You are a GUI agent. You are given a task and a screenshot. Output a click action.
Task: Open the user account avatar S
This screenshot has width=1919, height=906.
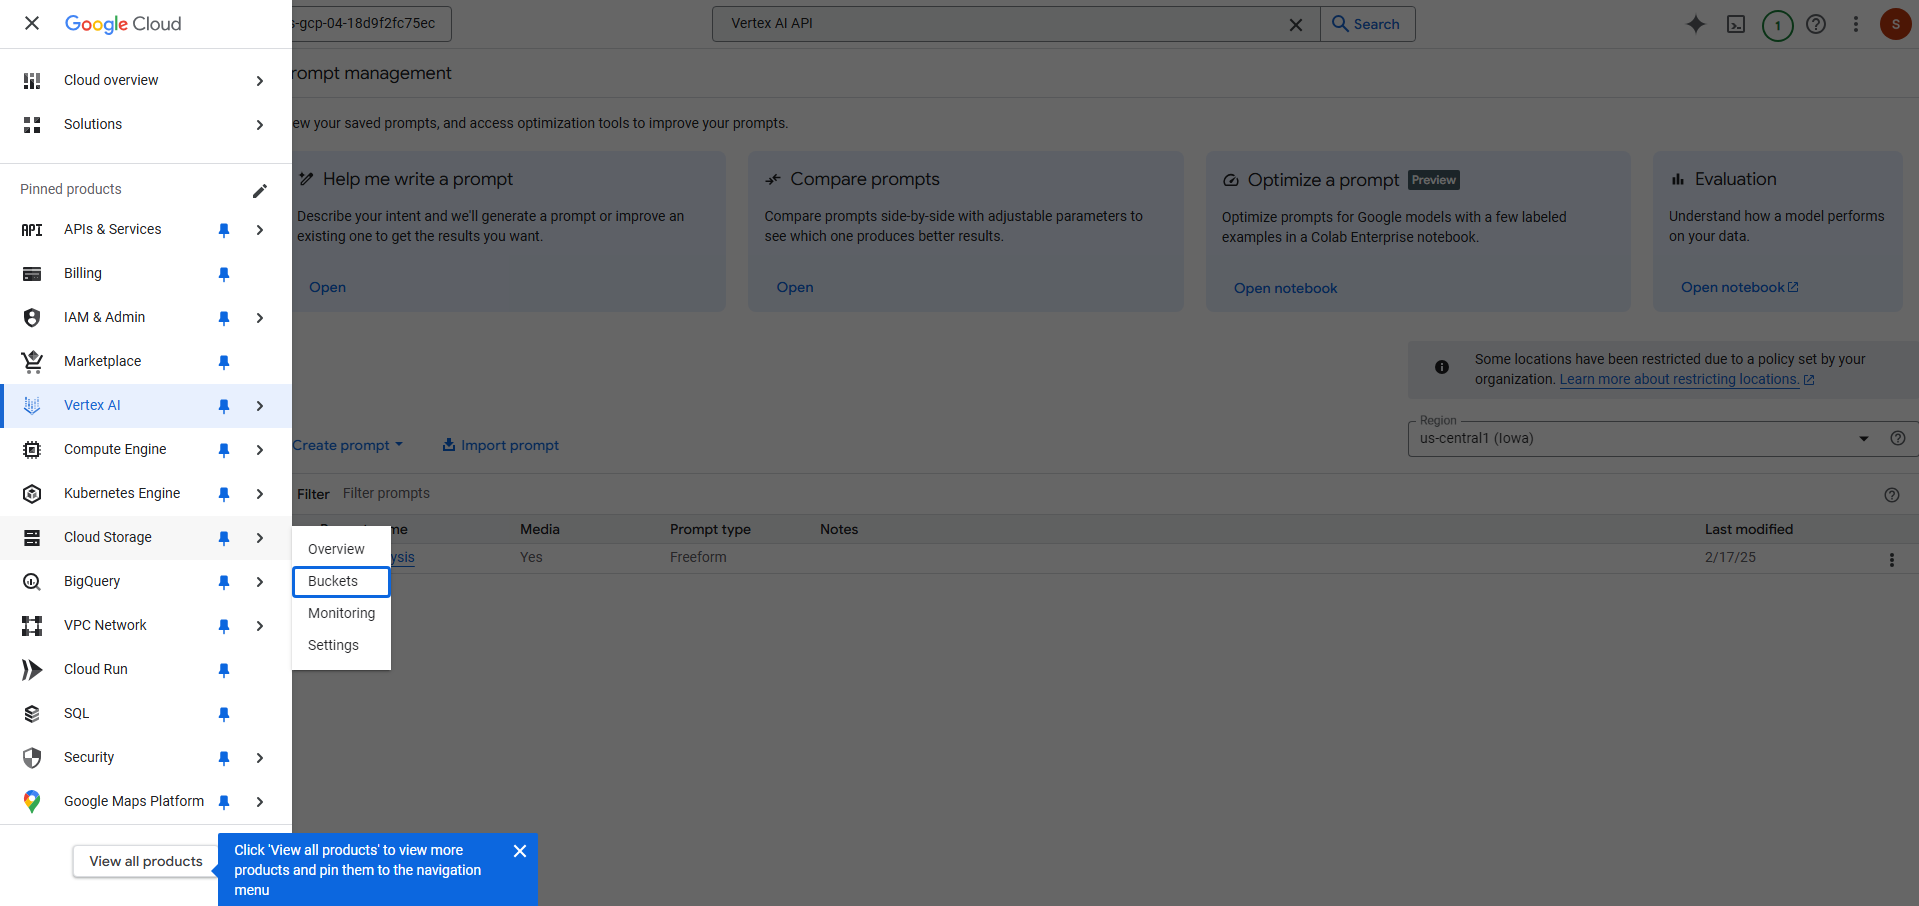1896,24
